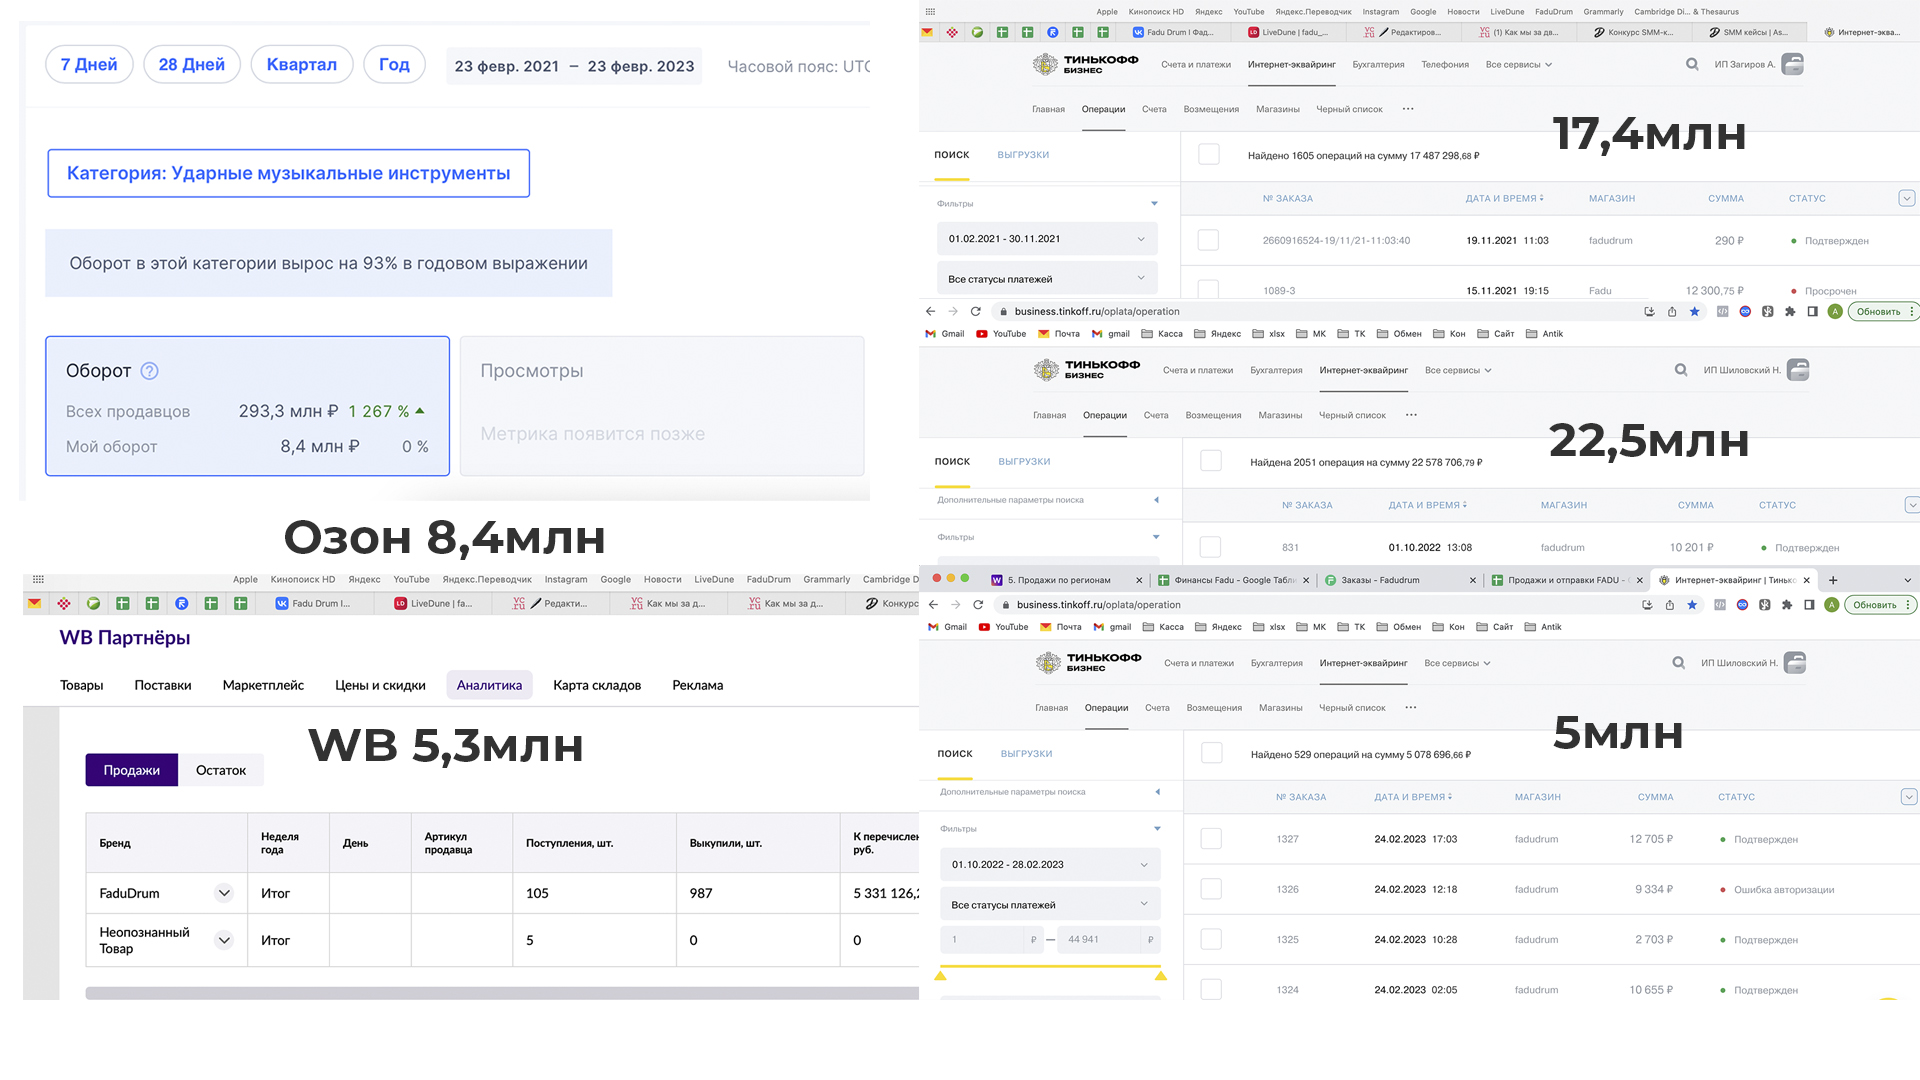Click bookmark star in bottom browser address bar
This screenshot has height=1080, width=1920.
point(1692,604)
